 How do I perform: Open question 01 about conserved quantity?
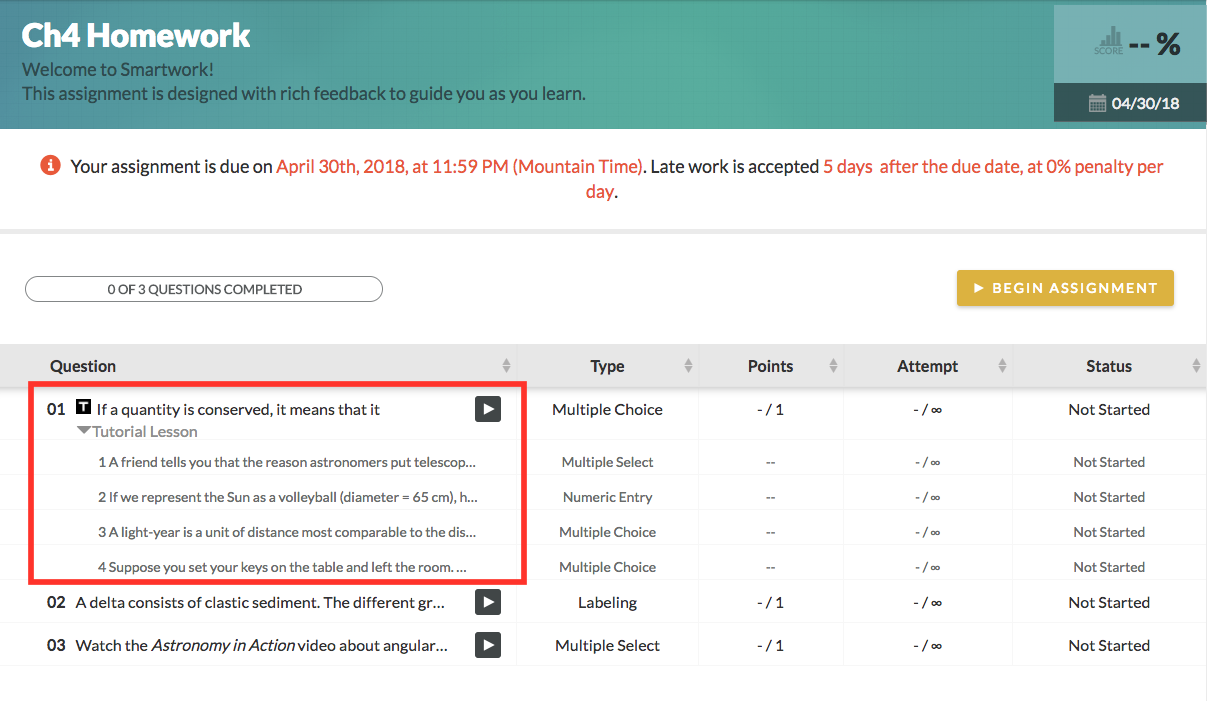tap(238, 409)
